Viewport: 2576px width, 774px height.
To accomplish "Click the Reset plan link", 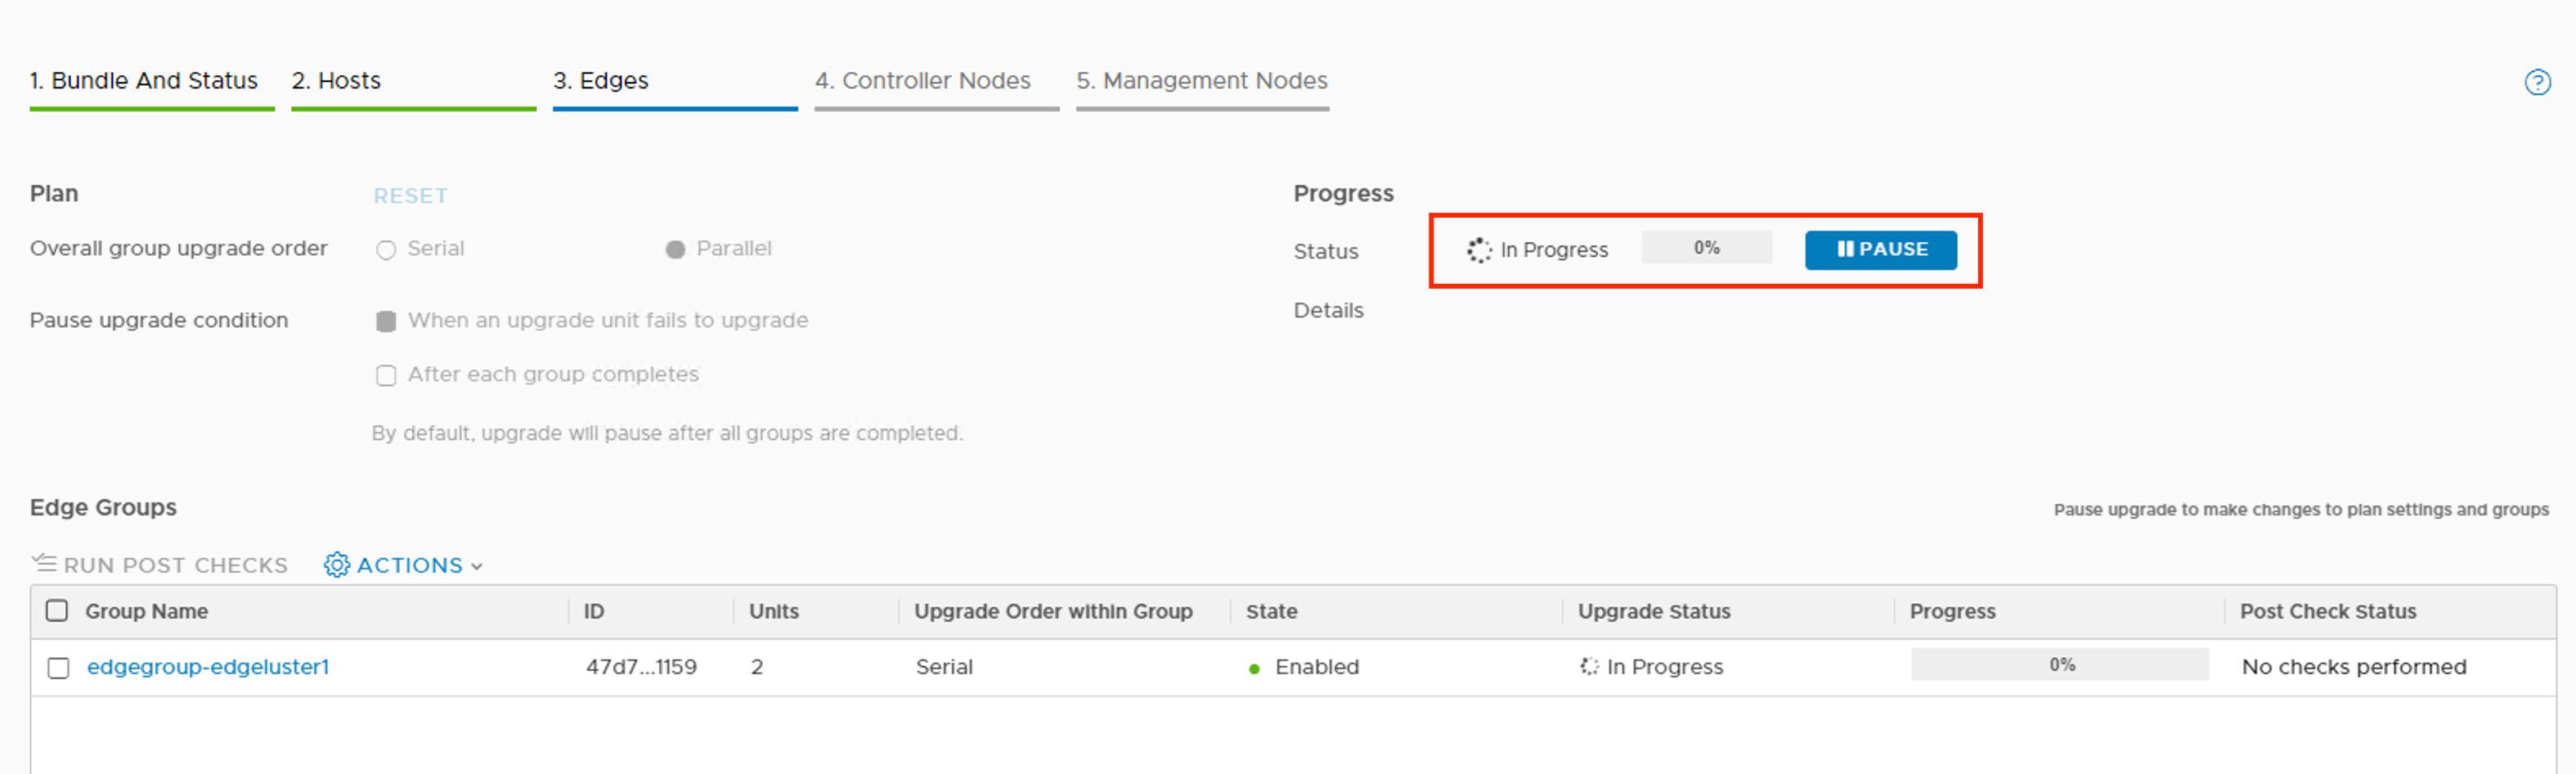I will click(410, 196).
